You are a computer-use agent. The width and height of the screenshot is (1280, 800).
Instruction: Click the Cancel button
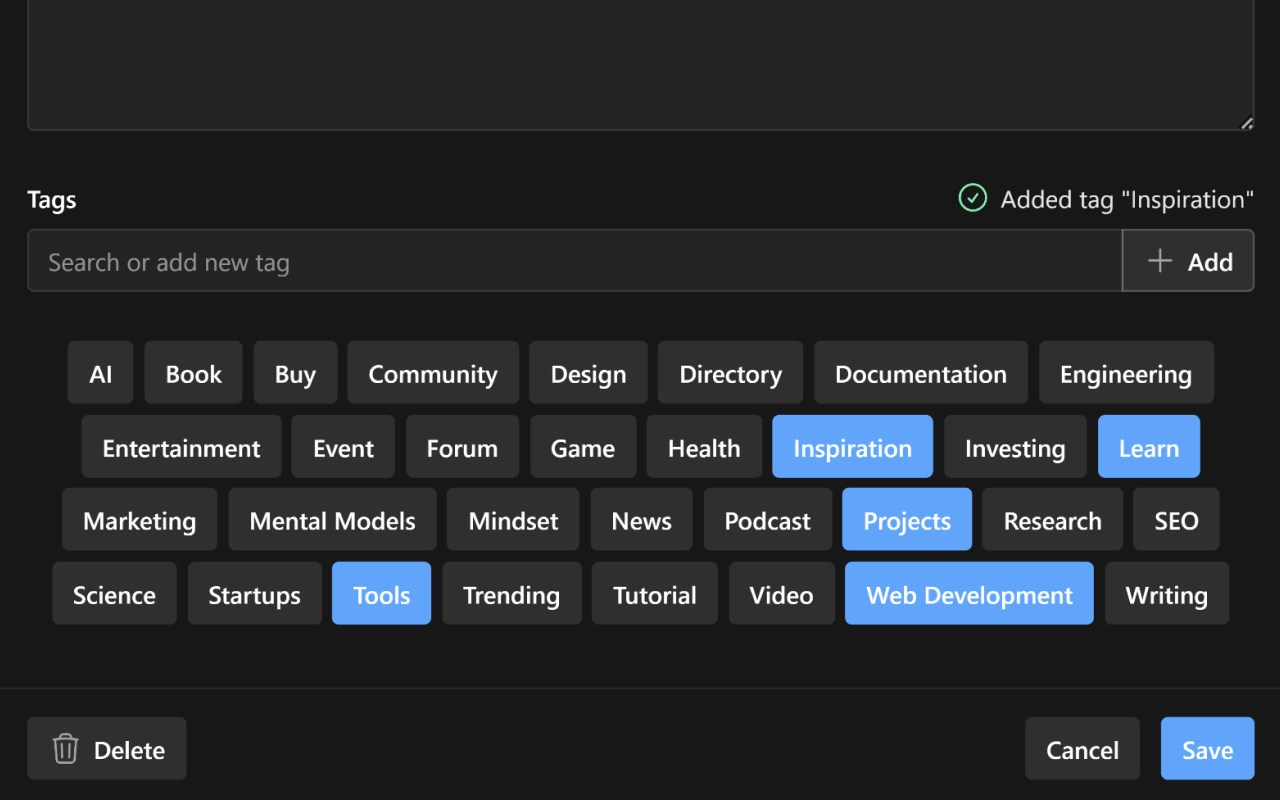click(1082, 749)
